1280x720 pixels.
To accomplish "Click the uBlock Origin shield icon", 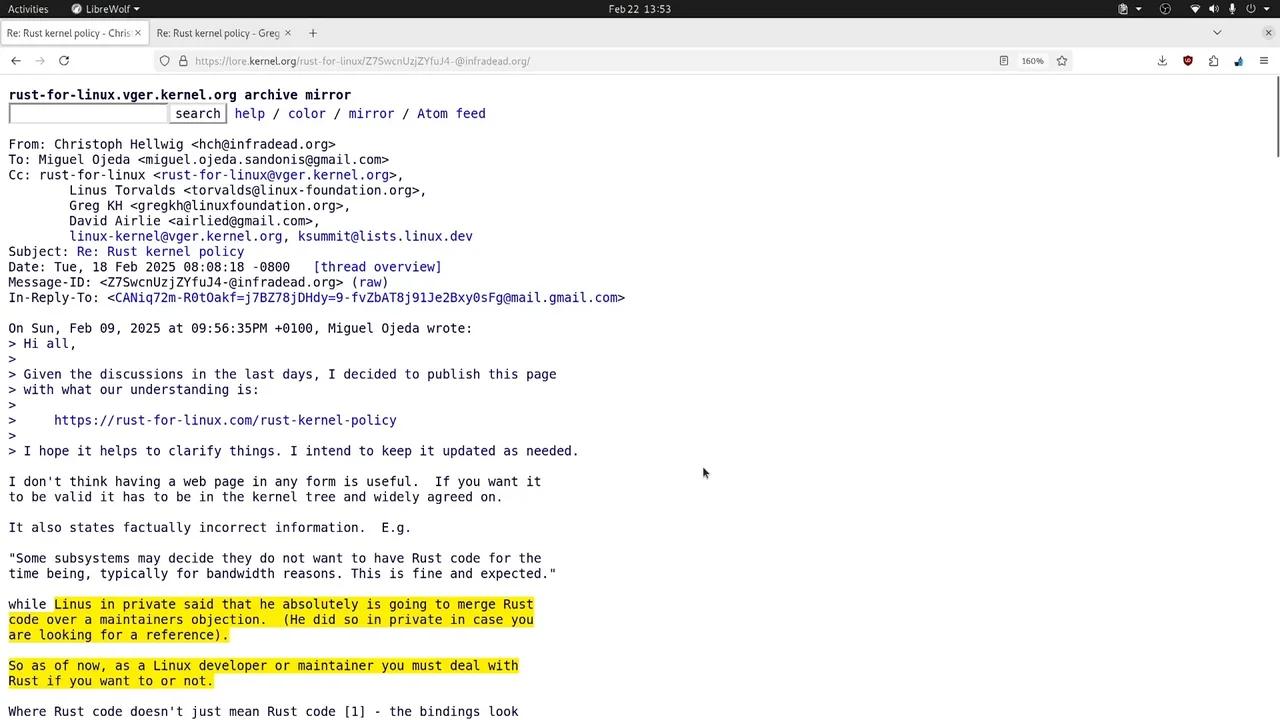I will 1188,61.
